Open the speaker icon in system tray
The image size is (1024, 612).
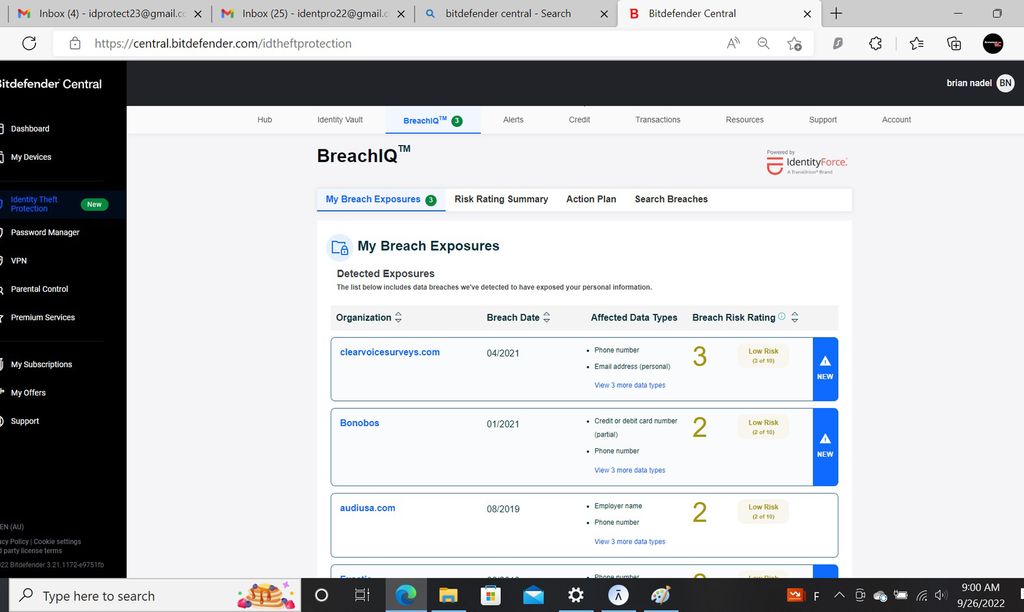coord(940,595)
